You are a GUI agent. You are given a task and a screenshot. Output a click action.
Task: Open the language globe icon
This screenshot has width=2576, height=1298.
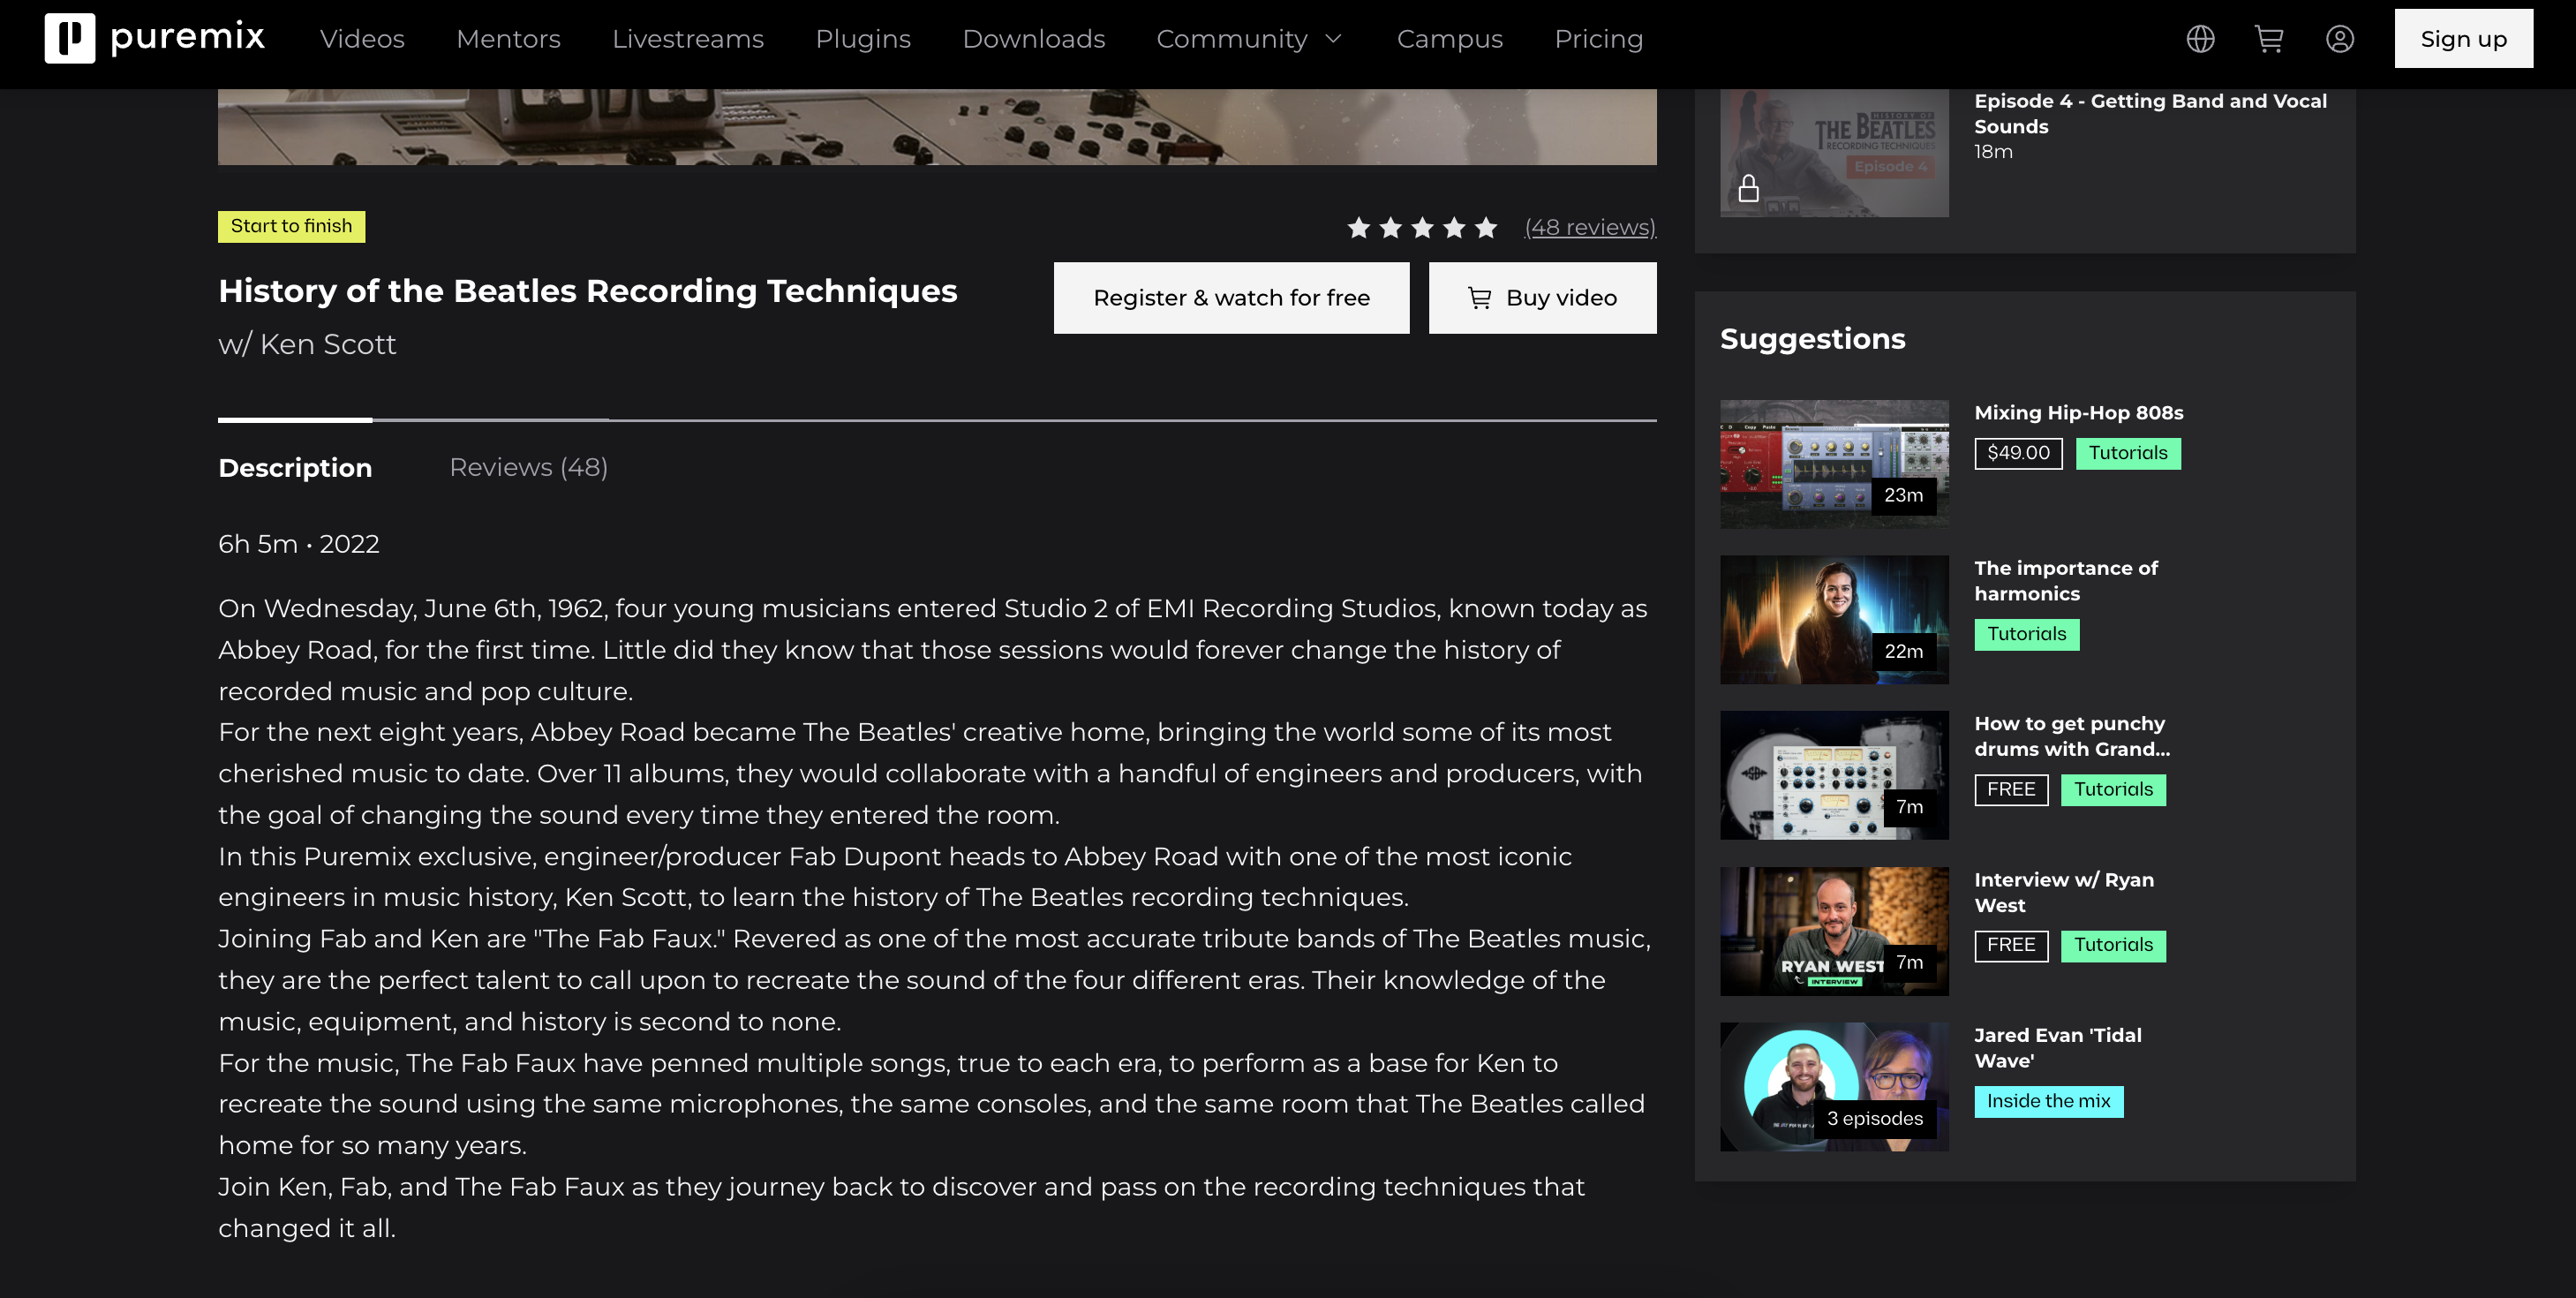click(x=2200, y=39)
